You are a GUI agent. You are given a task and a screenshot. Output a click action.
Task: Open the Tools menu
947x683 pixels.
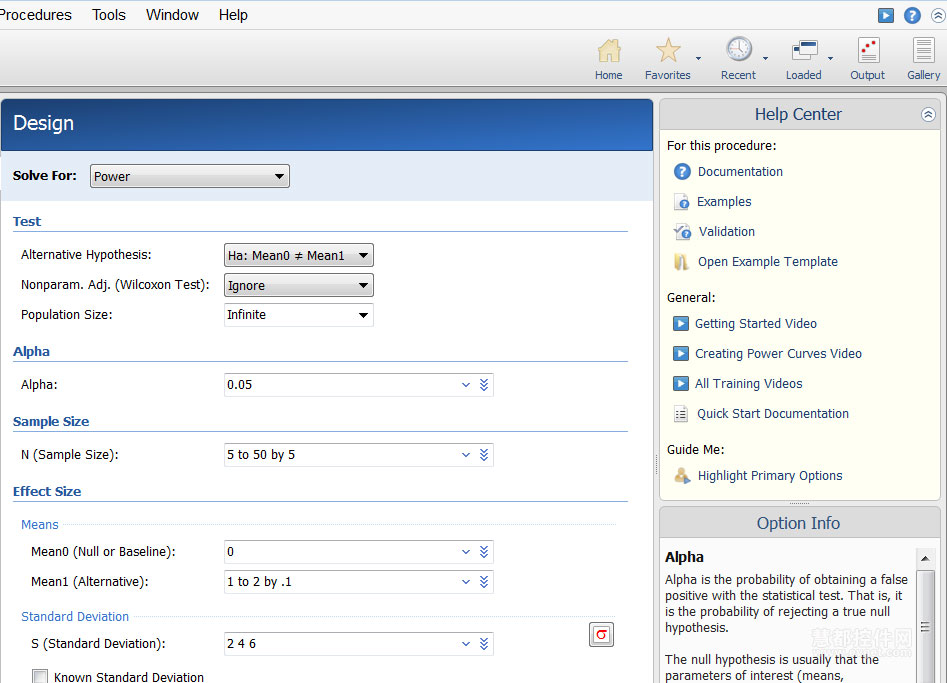(109, 15)
